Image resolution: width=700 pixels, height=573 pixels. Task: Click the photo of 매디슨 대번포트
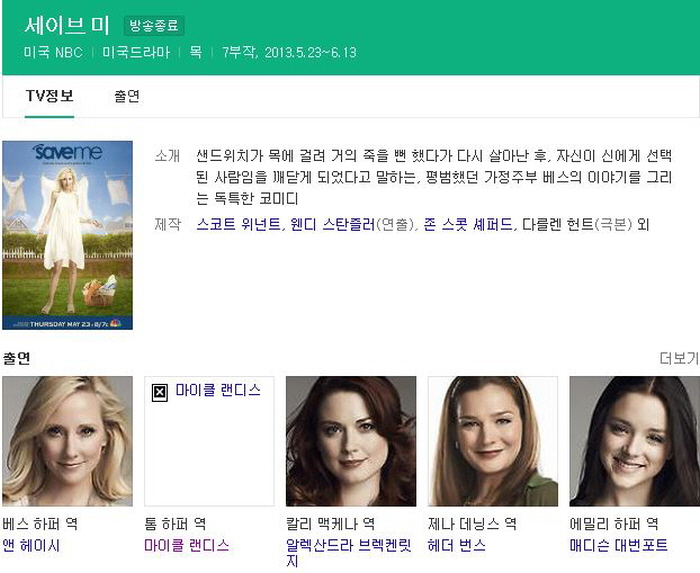[x=634, y=441]
